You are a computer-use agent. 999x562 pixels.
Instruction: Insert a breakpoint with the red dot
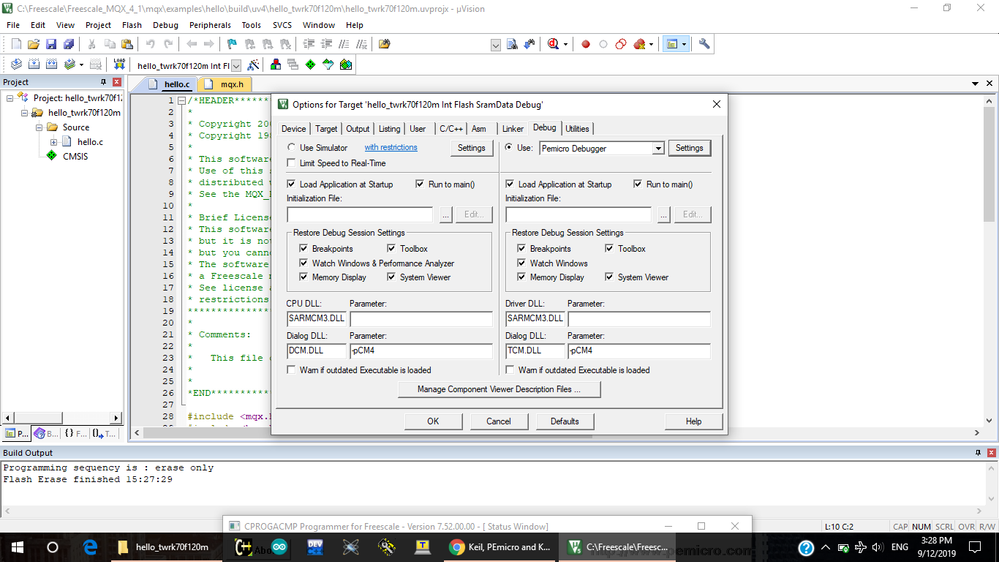point(586,44)
